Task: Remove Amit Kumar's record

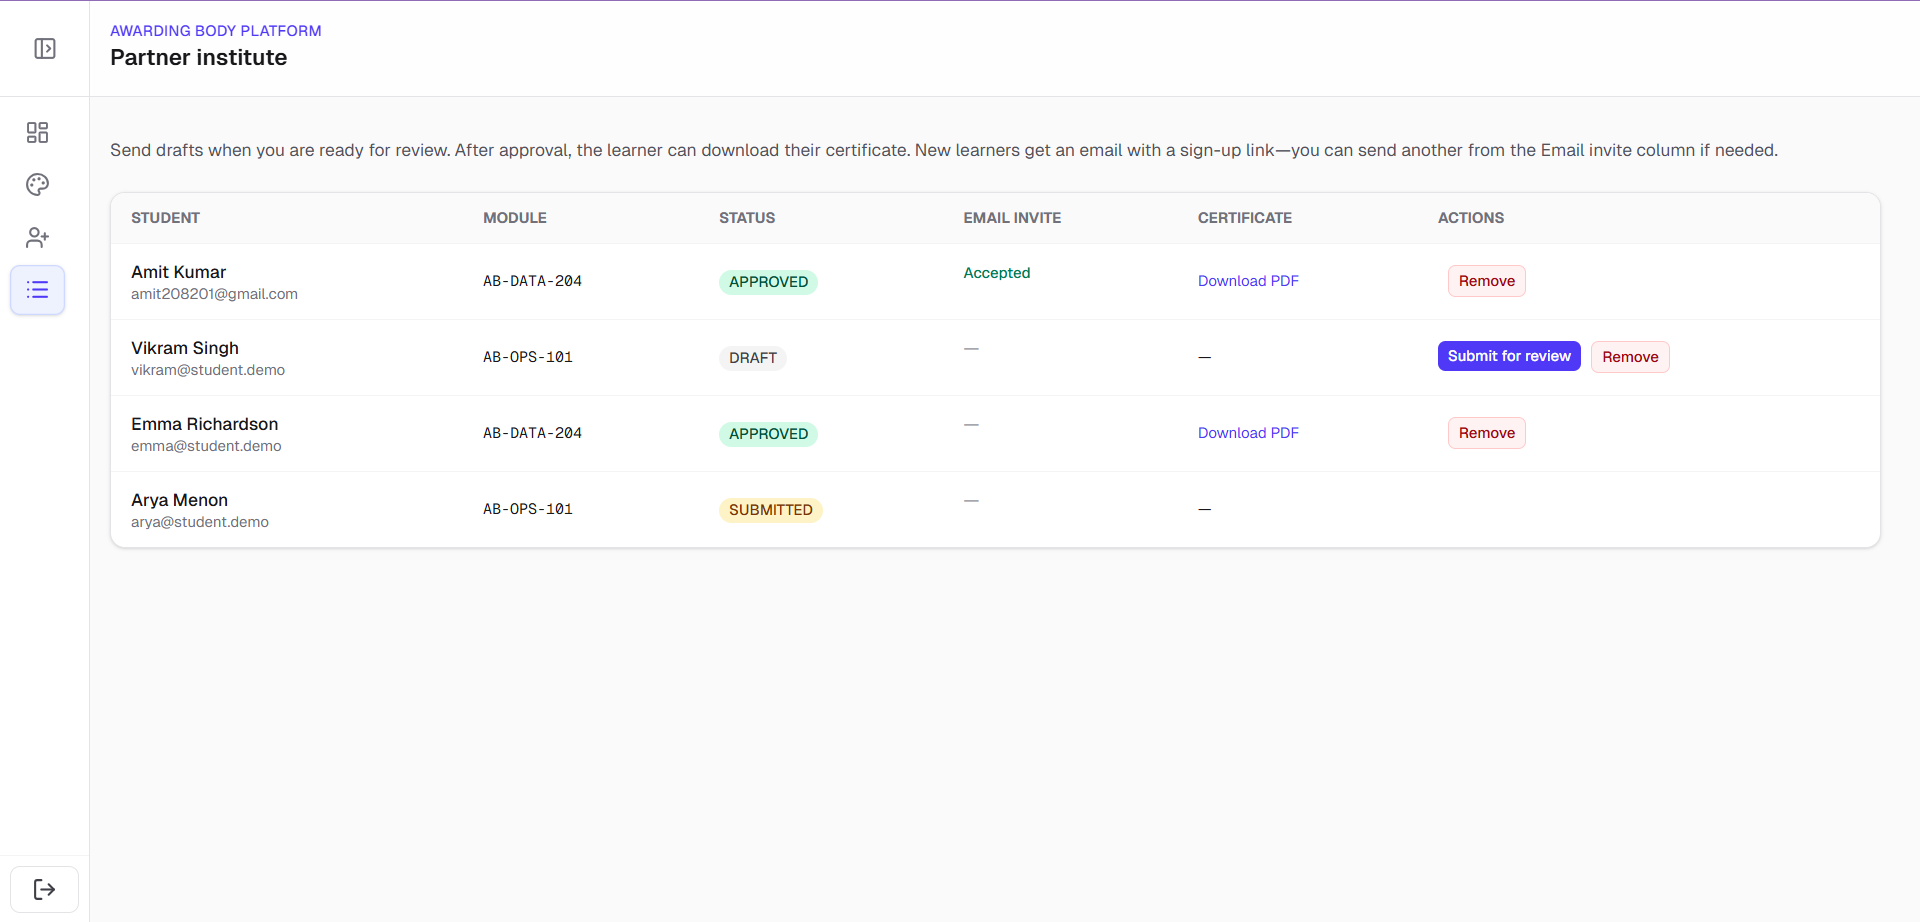Action: point(1486,281)
